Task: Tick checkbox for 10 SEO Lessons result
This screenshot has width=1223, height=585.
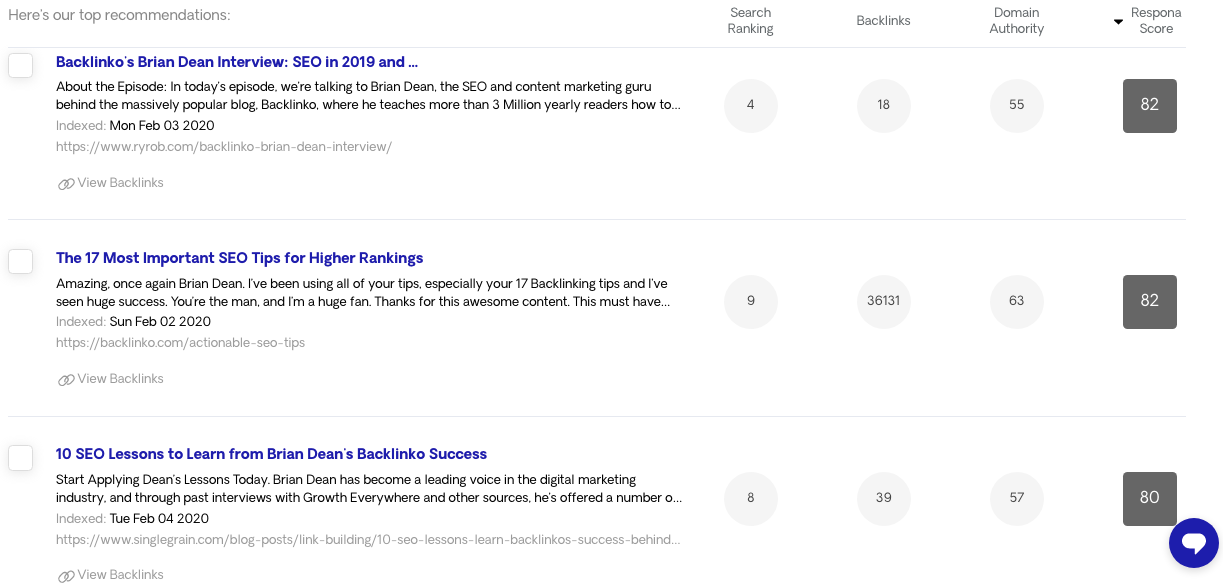Action: tap(21, 458)
